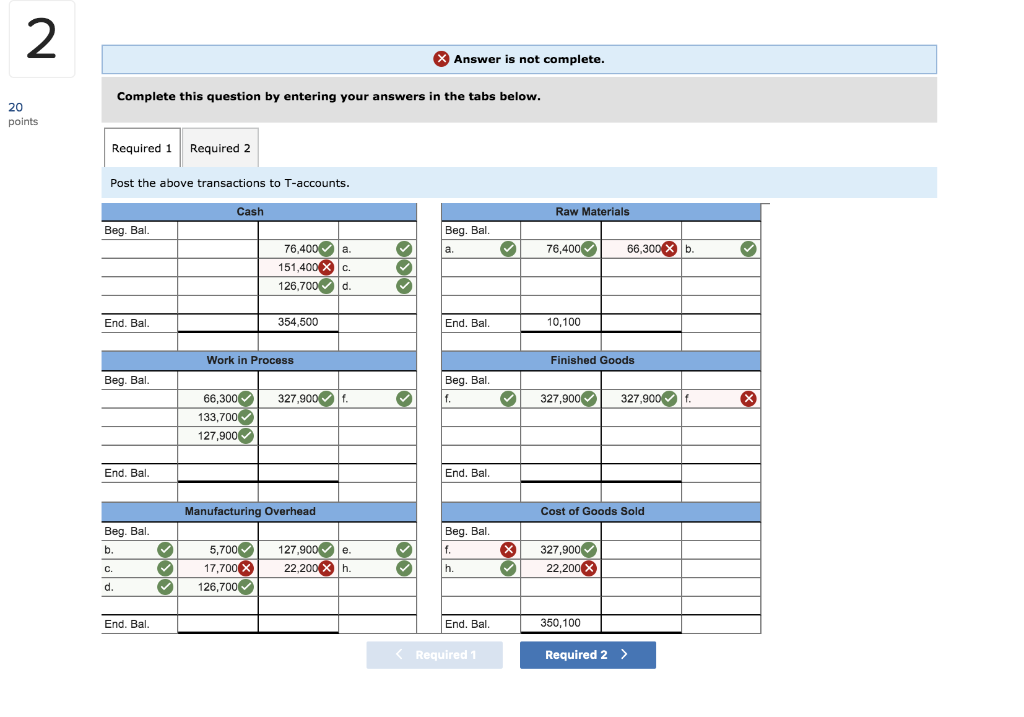Open Cash credit label dropdown showing 'c.'
Screen dimensions: 1024x717
coord(377,268)
